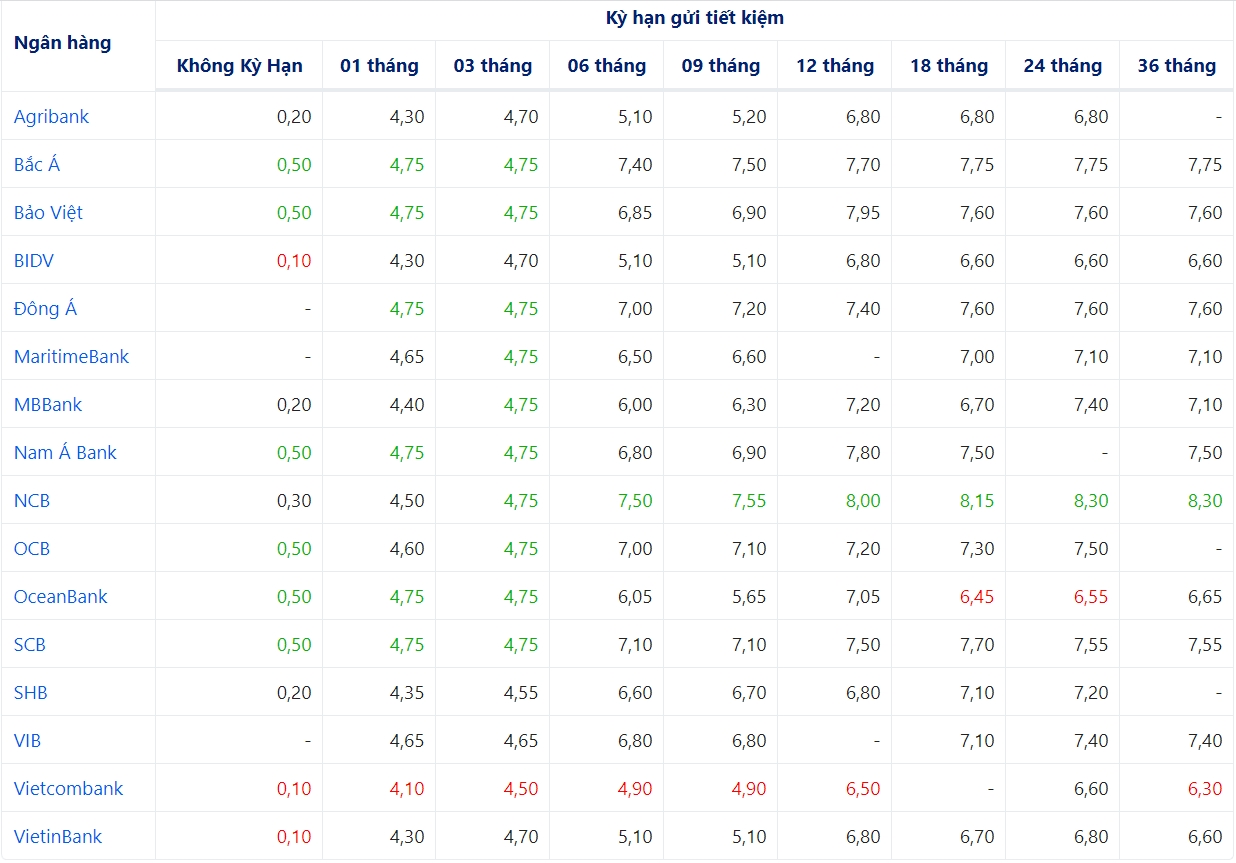Viewport: 1236px width, 863px height.
Task: Select the VietinBank link
Action: (x=58, y=837)
